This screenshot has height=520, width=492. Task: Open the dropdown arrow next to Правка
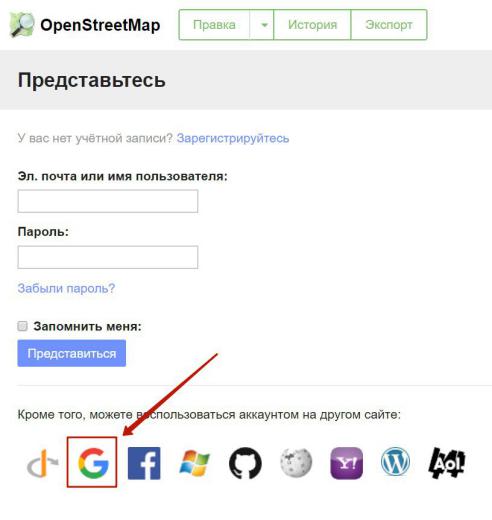(262, 25)
